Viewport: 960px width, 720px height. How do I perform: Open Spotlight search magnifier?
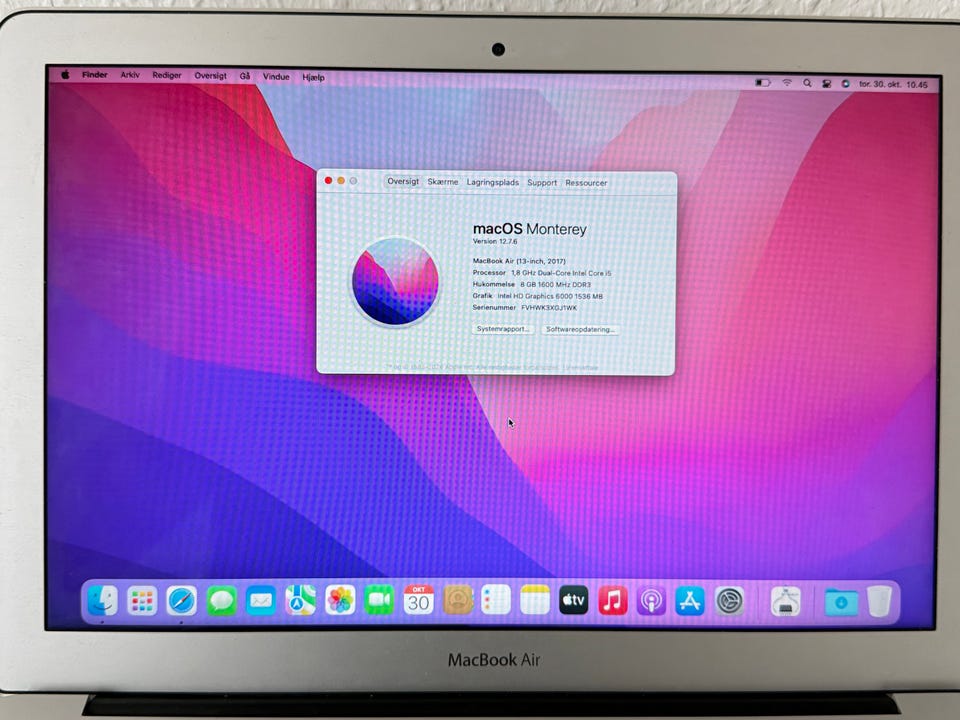click(807, 83)
